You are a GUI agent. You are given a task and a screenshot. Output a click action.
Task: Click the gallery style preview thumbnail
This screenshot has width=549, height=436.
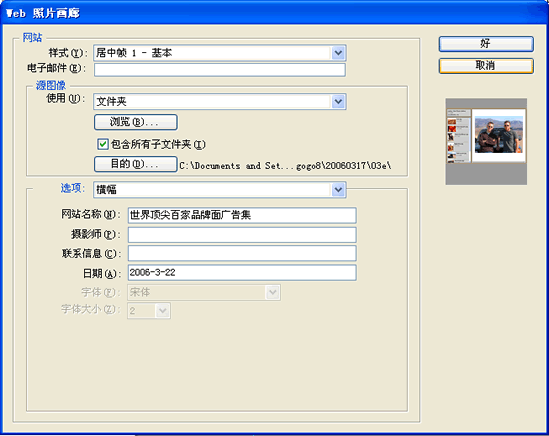coord(486,141)
